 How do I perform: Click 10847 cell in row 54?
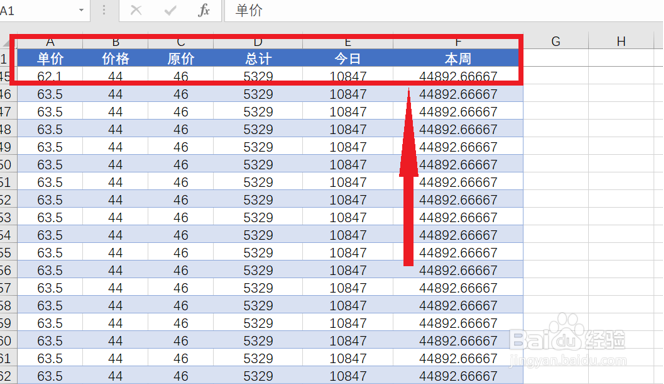[348, 235]
